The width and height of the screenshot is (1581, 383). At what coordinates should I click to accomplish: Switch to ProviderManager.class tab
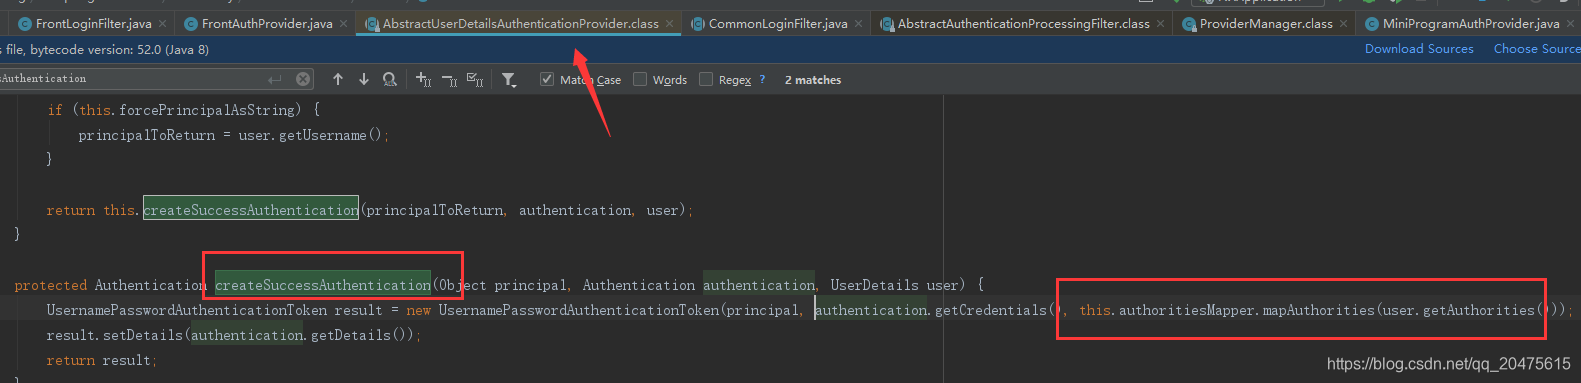click(x=1266, y=23)
